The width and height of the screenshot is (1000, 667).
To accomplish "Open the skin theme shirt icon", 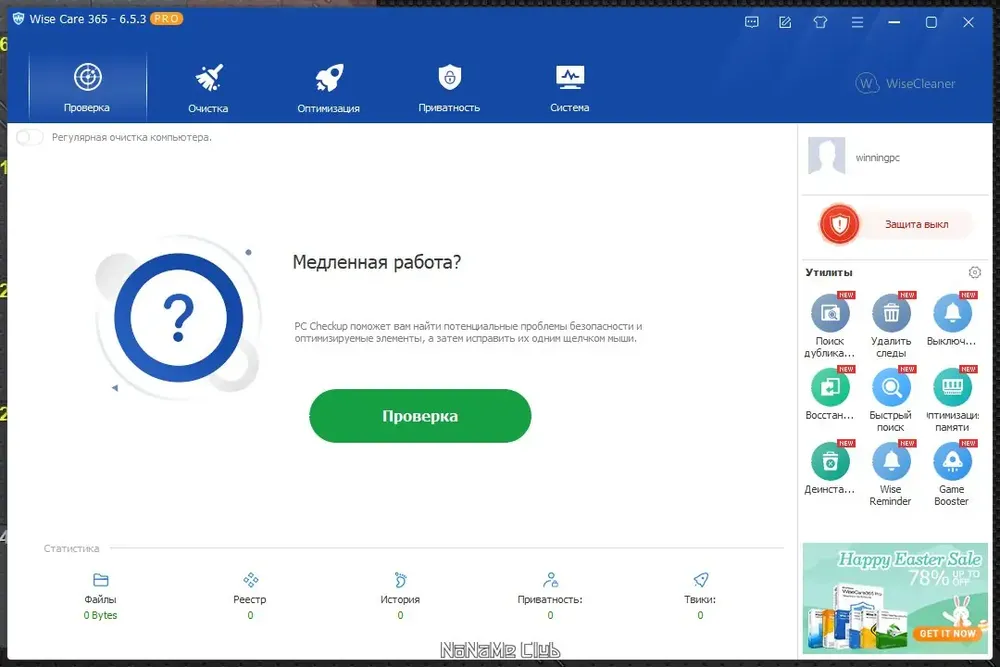I will click(820, 22).
